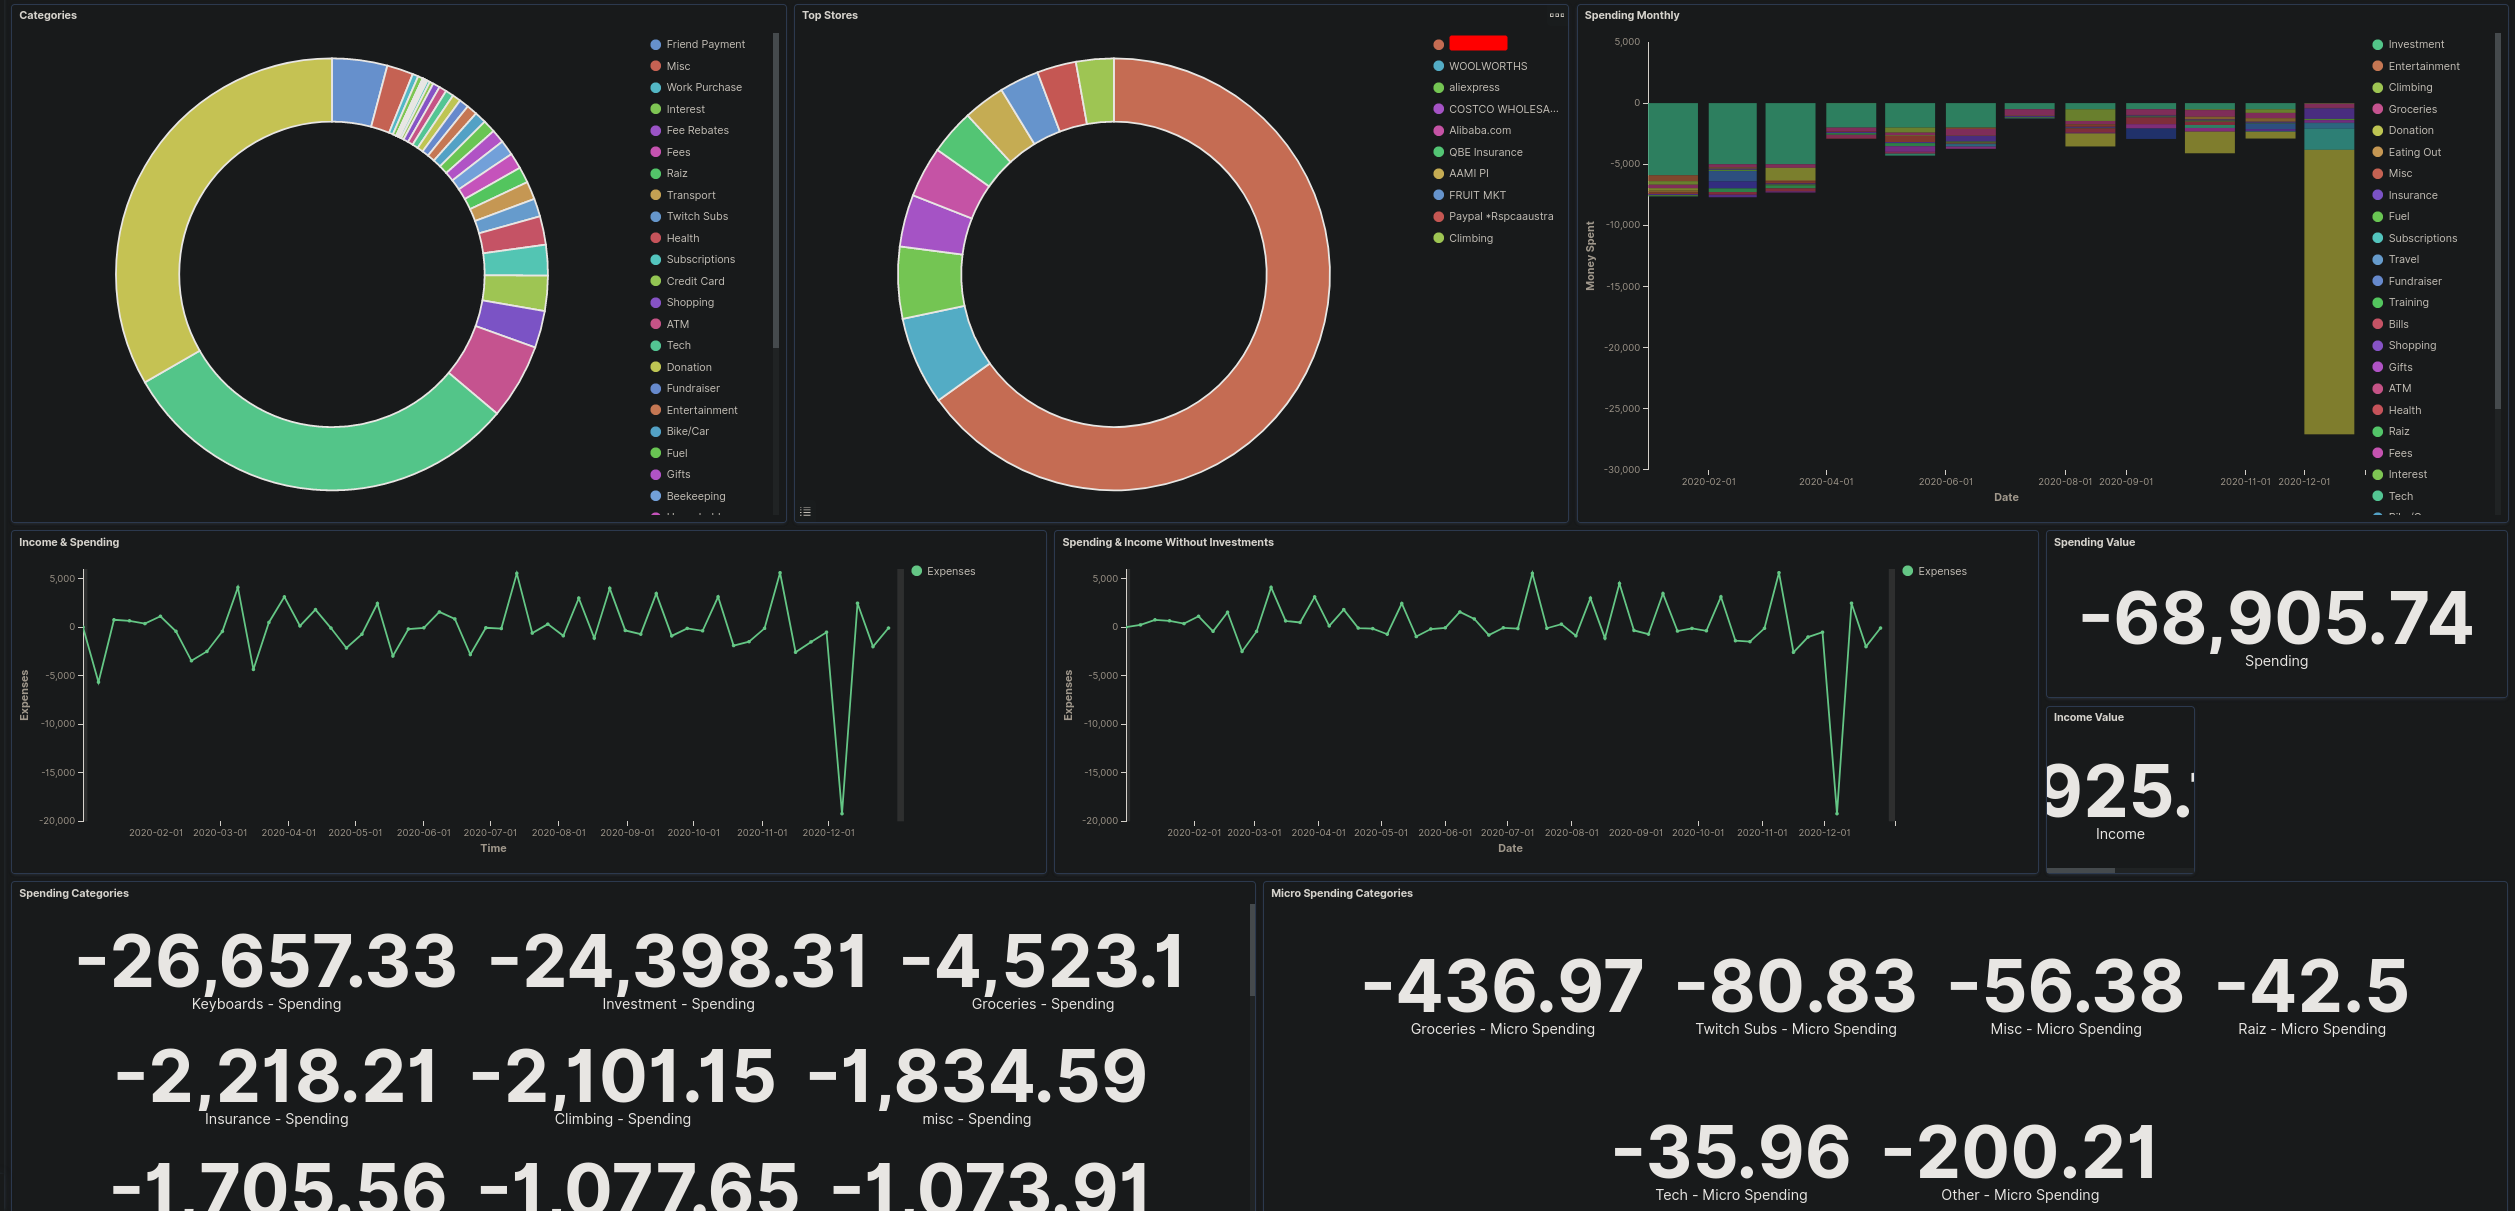Select Climbing in Top Stores legend
Viewport: 2515px width, 1211px height.
[x=1470, y=238]
